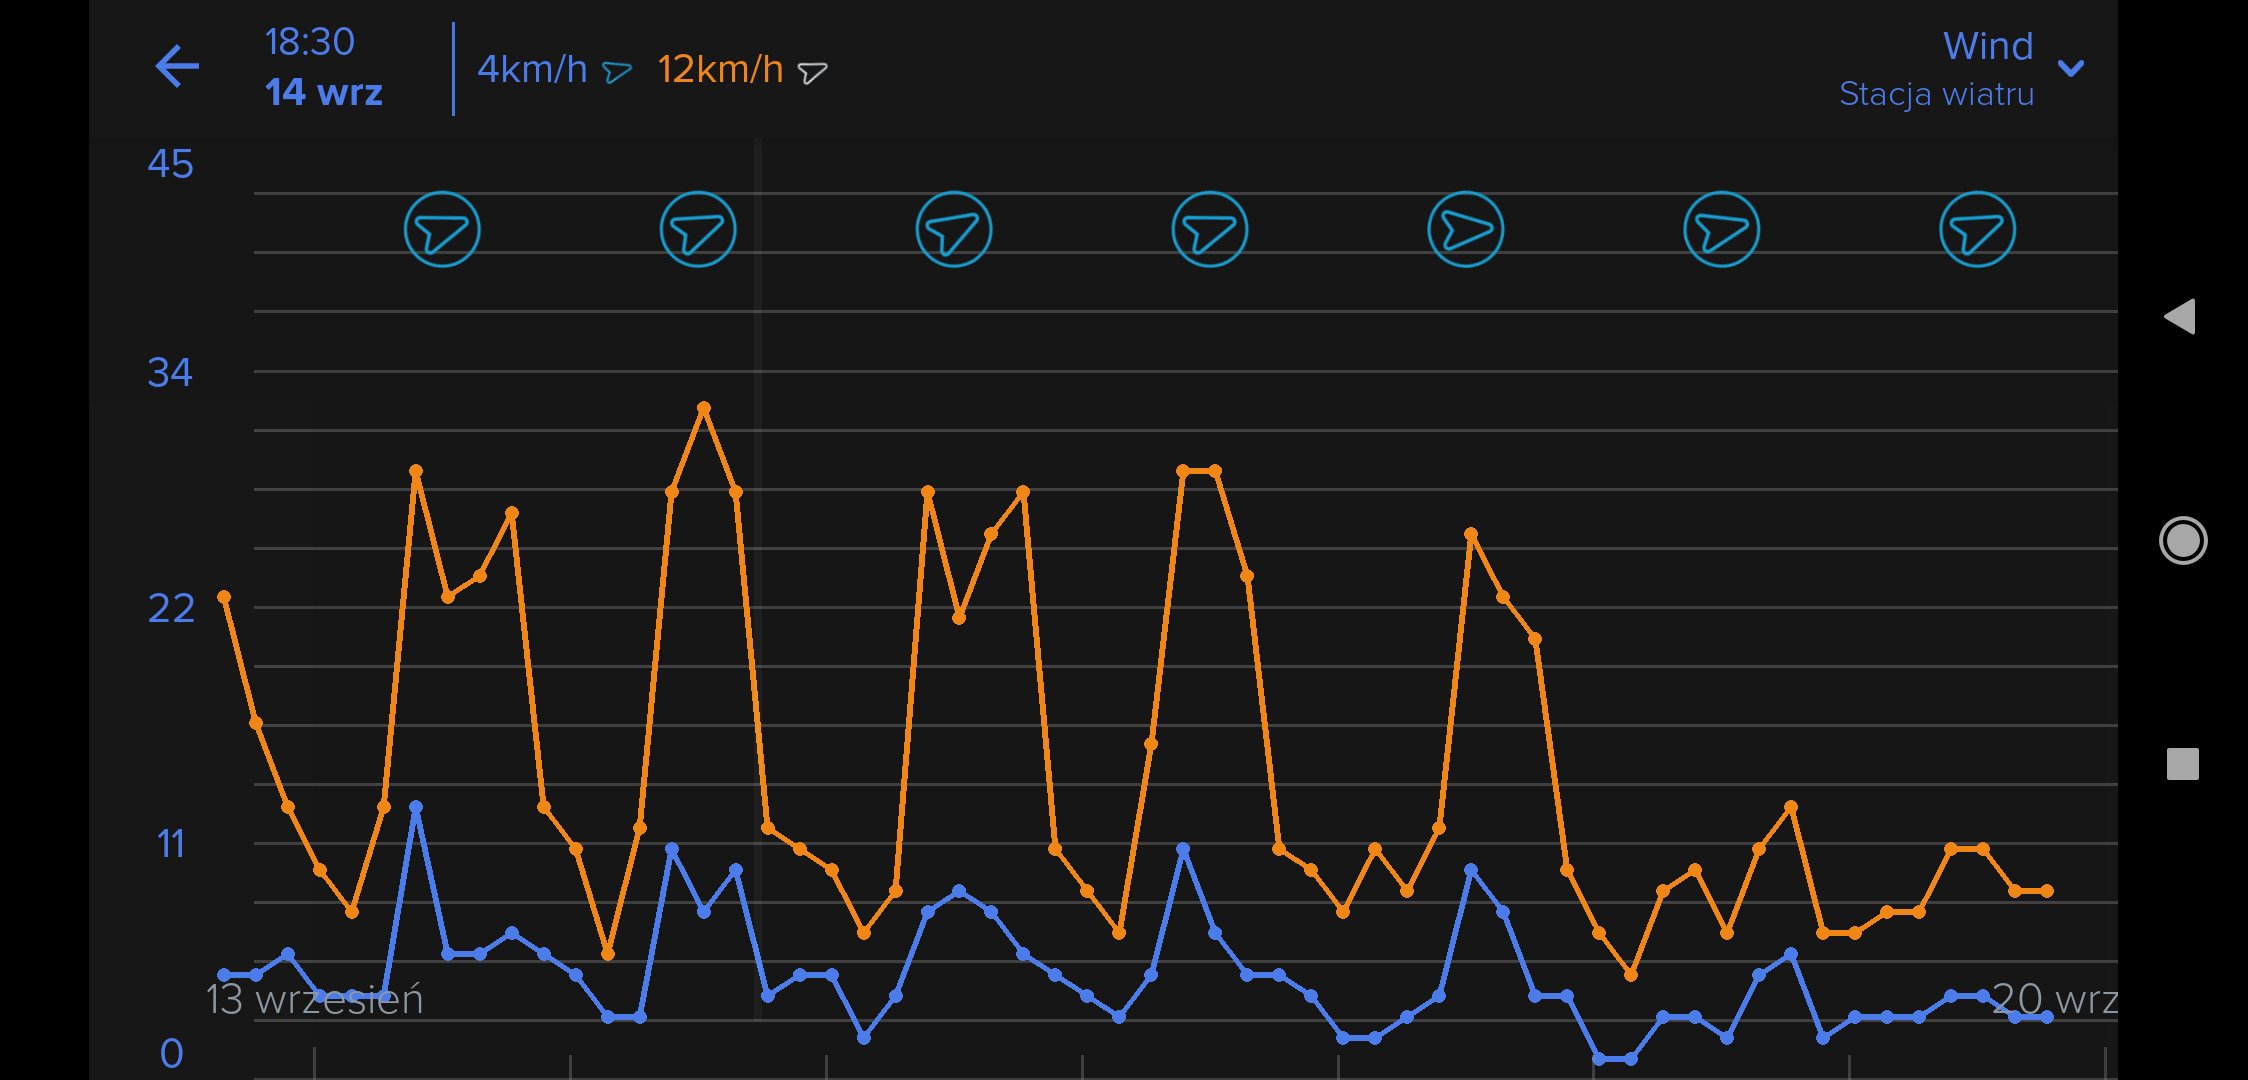Click second wind direction circle icon

(x=698, y=229)
